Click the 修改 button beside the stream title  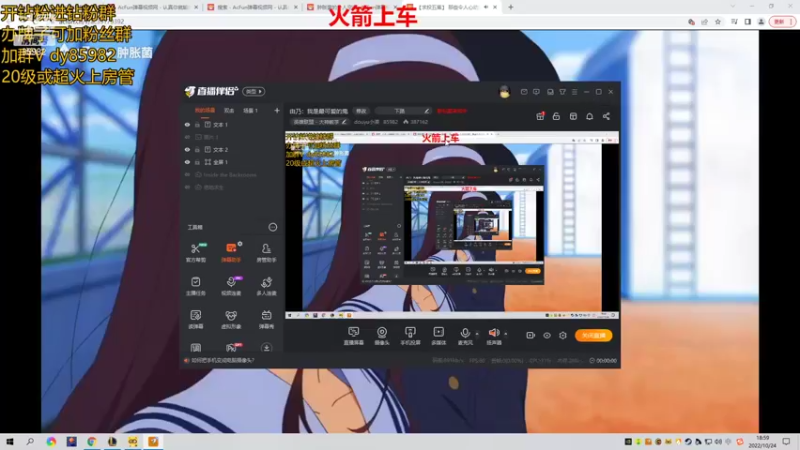point(361,111)
